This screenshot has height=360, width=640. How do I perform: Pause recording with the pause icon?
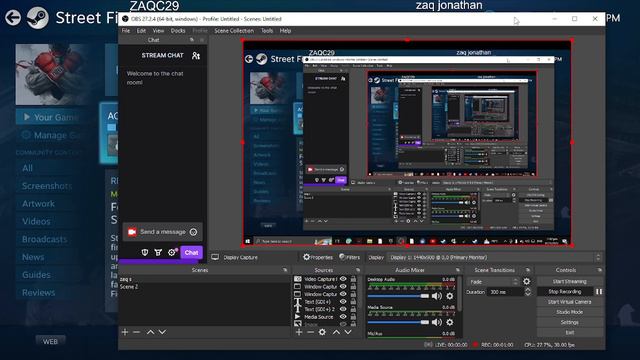click(x=599, y=291)
